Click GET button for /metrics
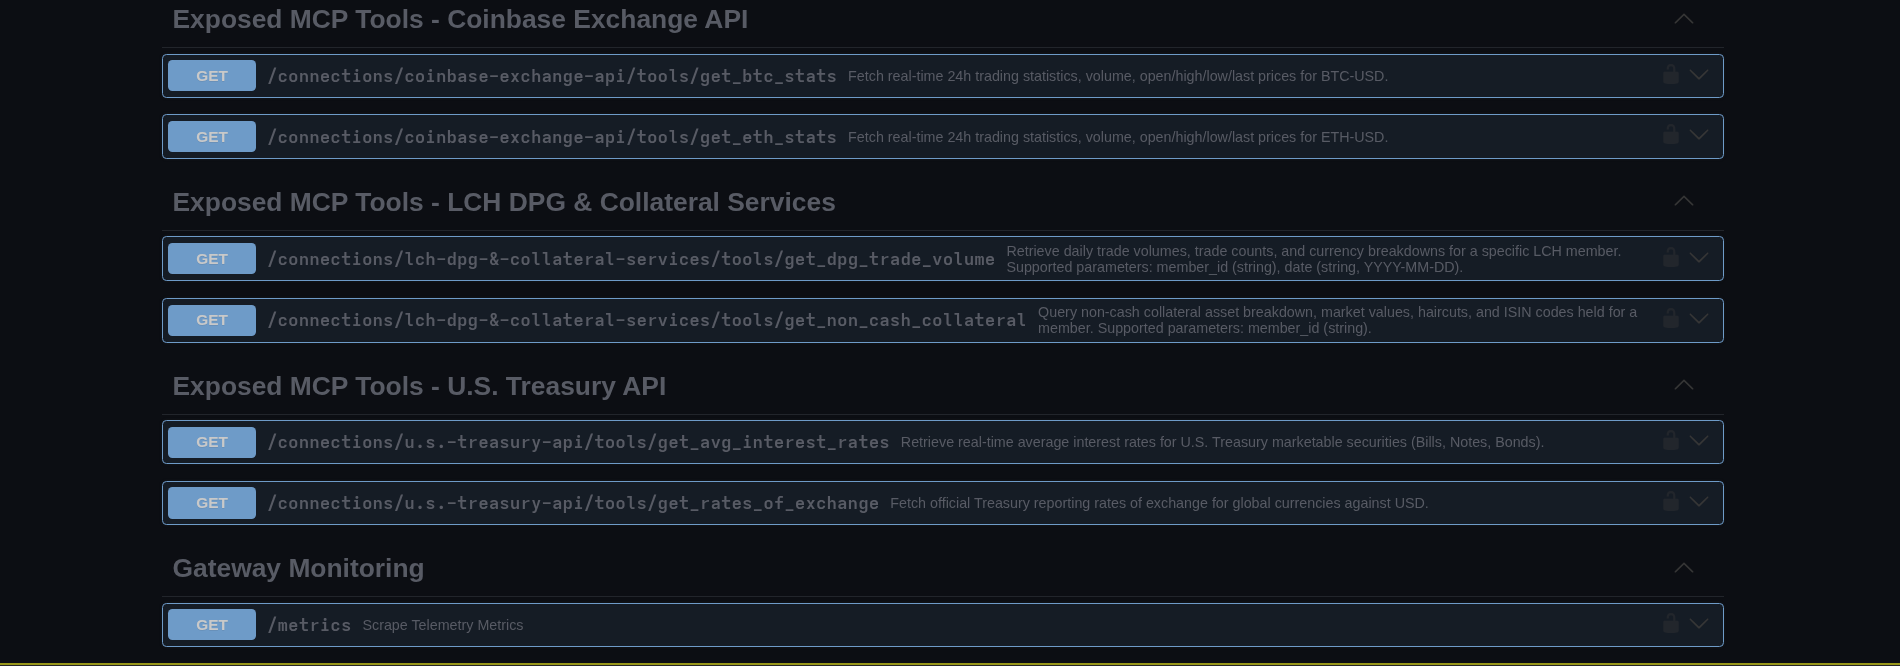Viewport: 1900px width, 666px height. [x=212, y=625]
